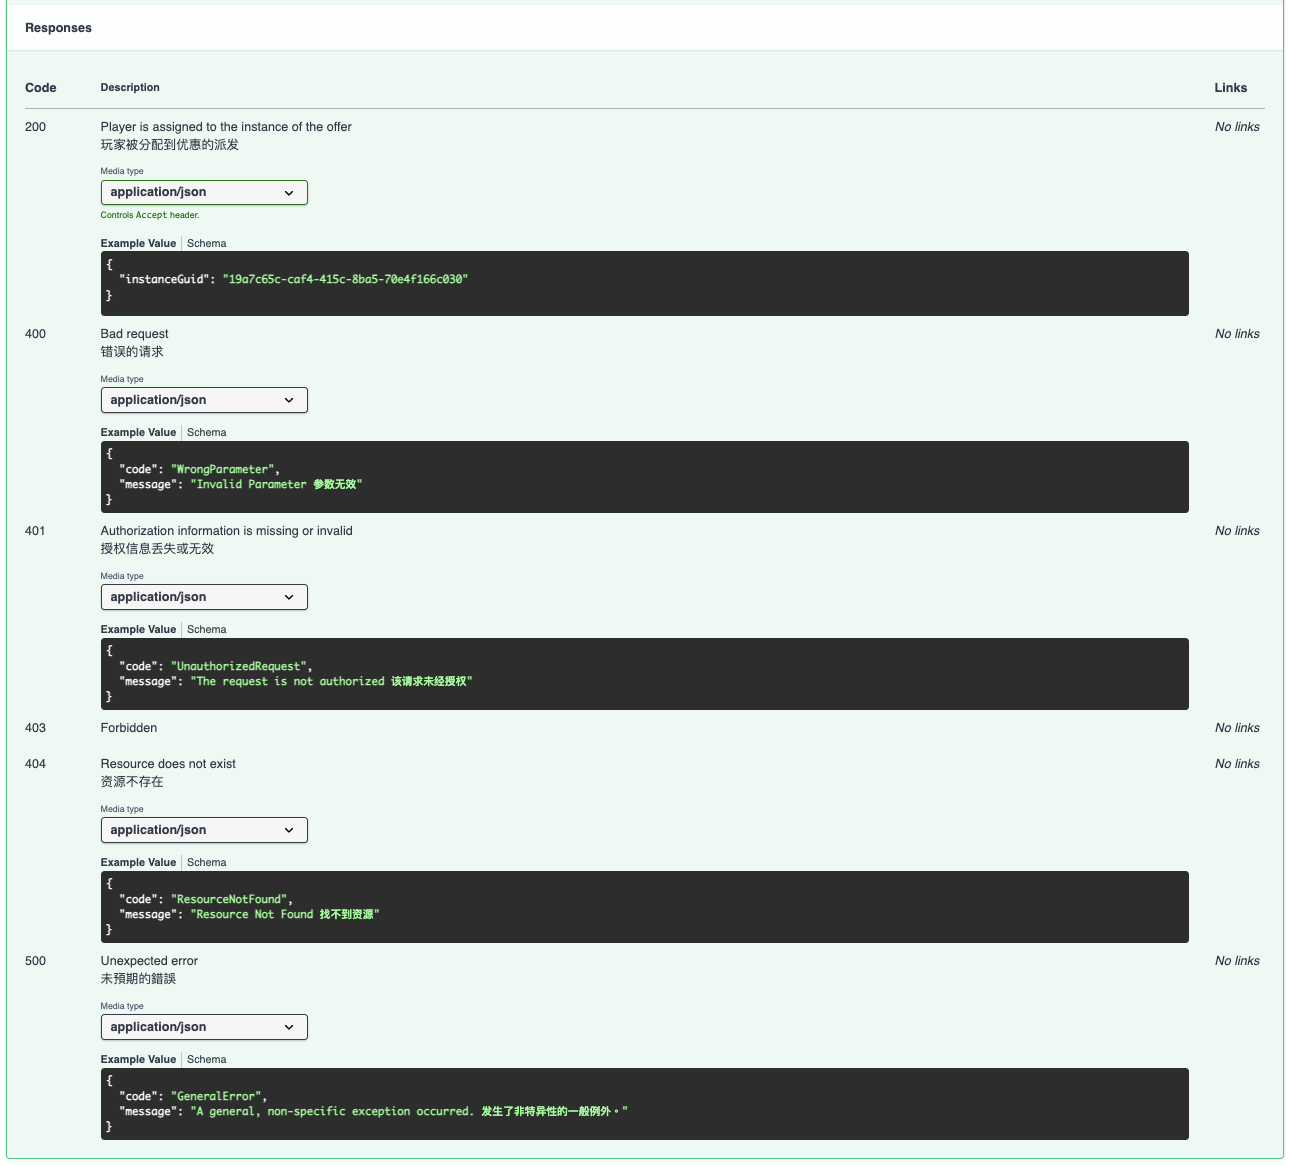Switch to Schema tab for 200 response
The height and width of the screenshot is (1166, 1289).
tap(206, 243)
